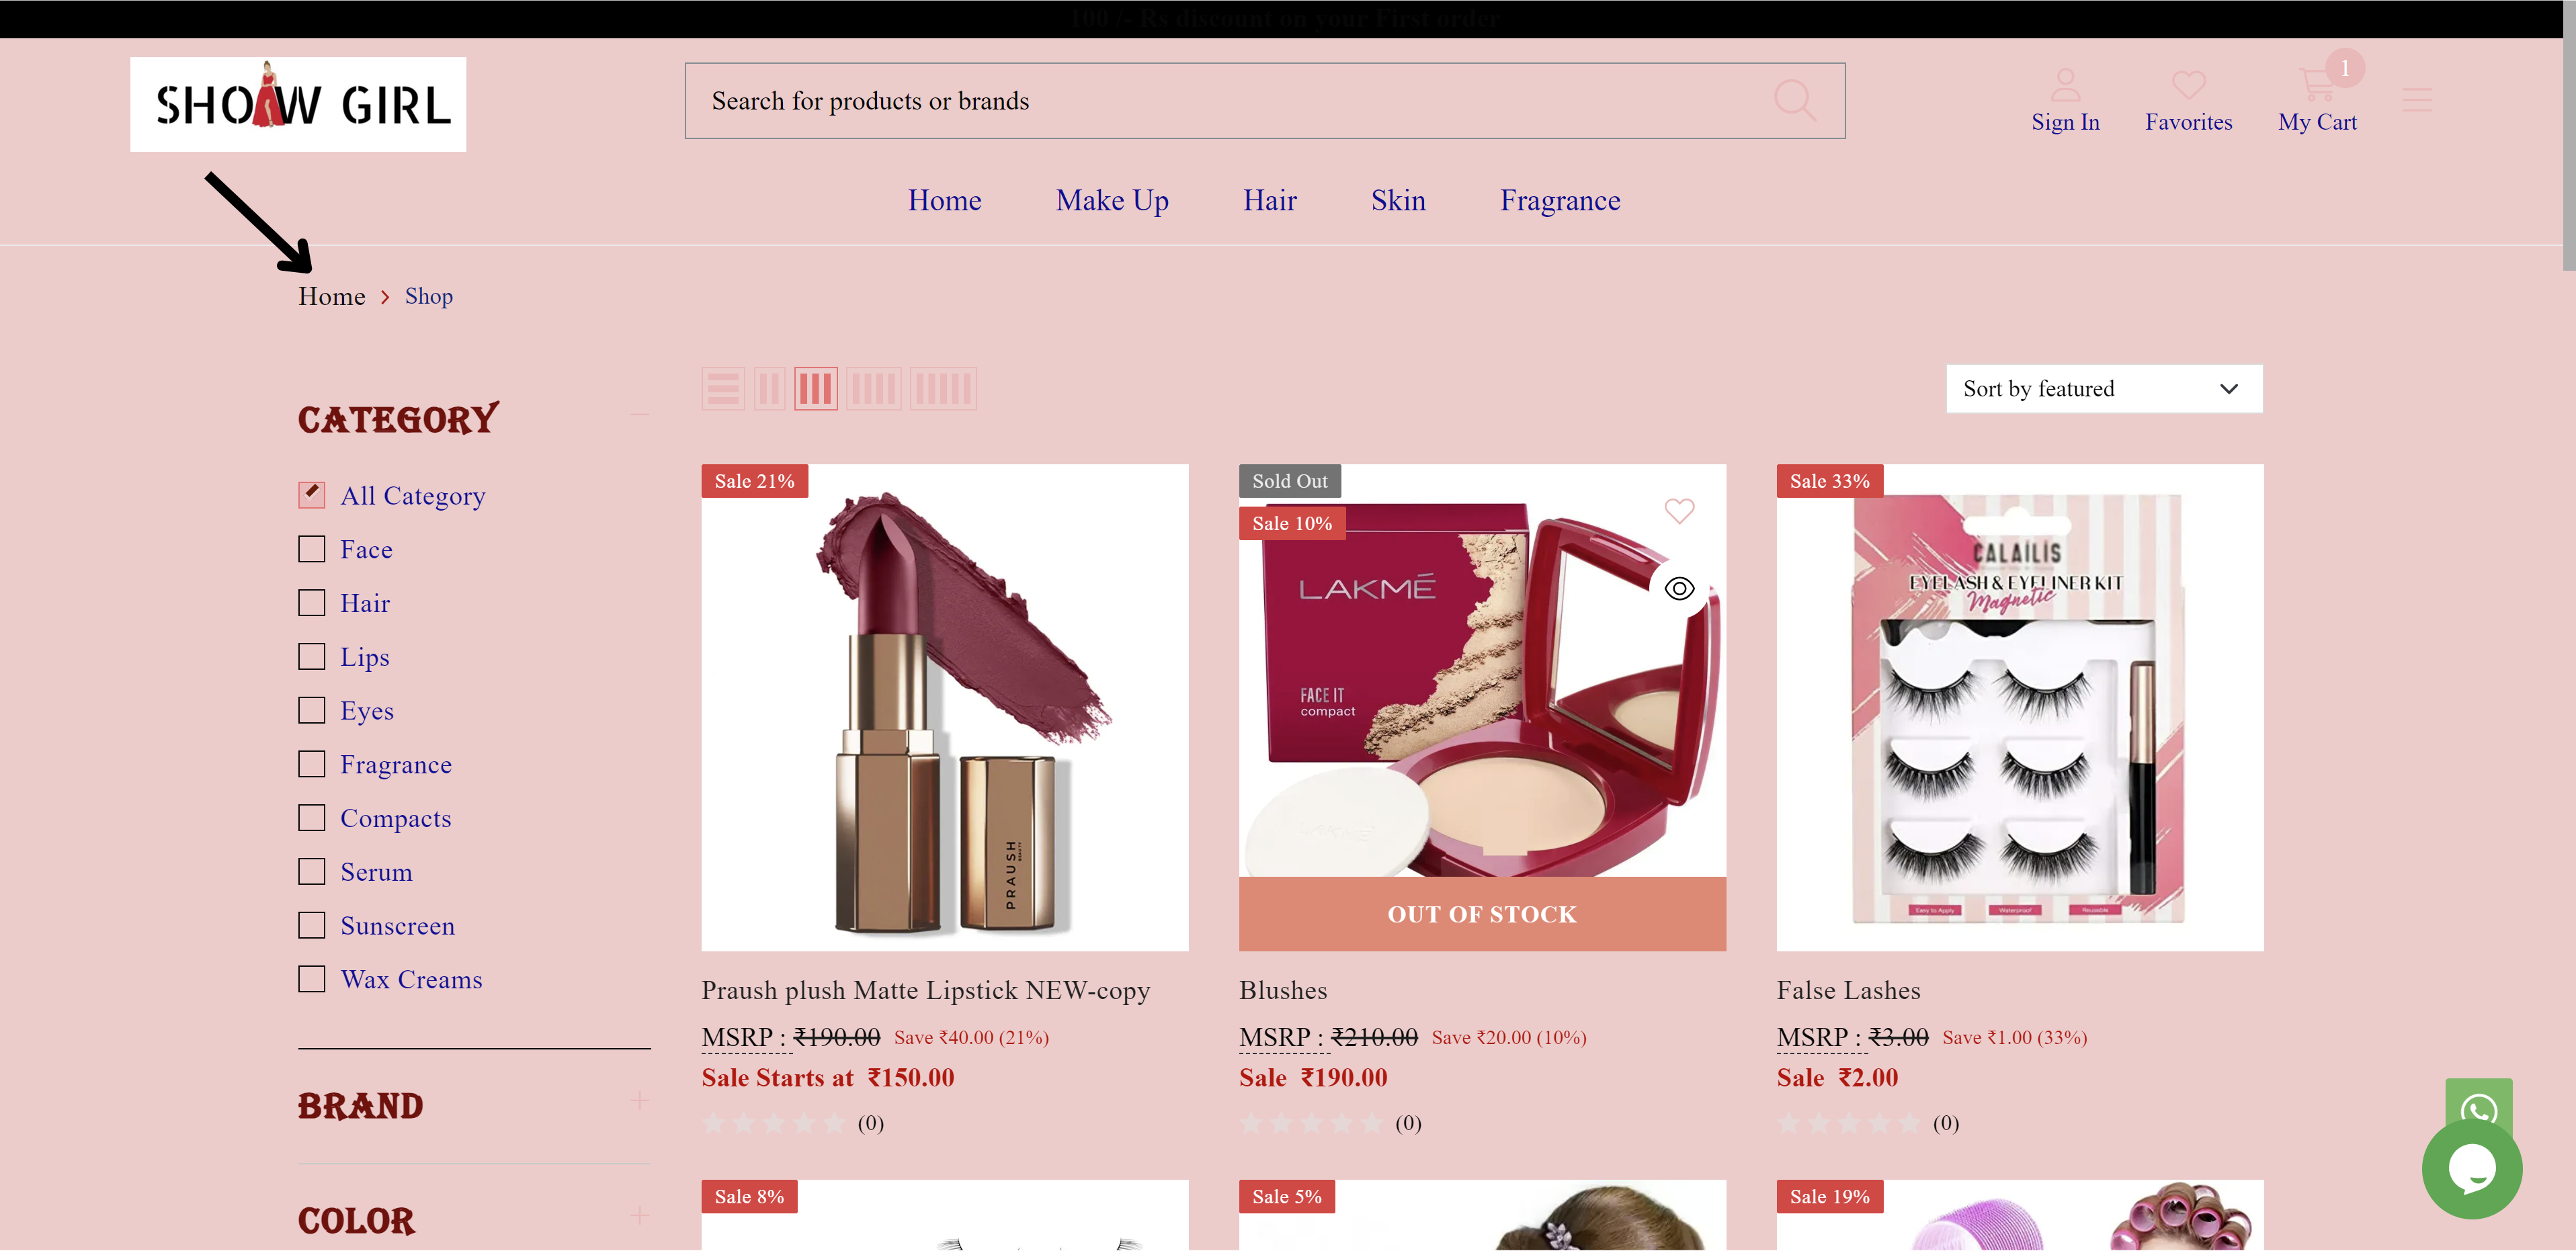Viewport: 2576px width, 1251px height.
Task: Click Sale Starts at ₹150.00 text
Action: pyautogui.click(x=827, y=1078)
